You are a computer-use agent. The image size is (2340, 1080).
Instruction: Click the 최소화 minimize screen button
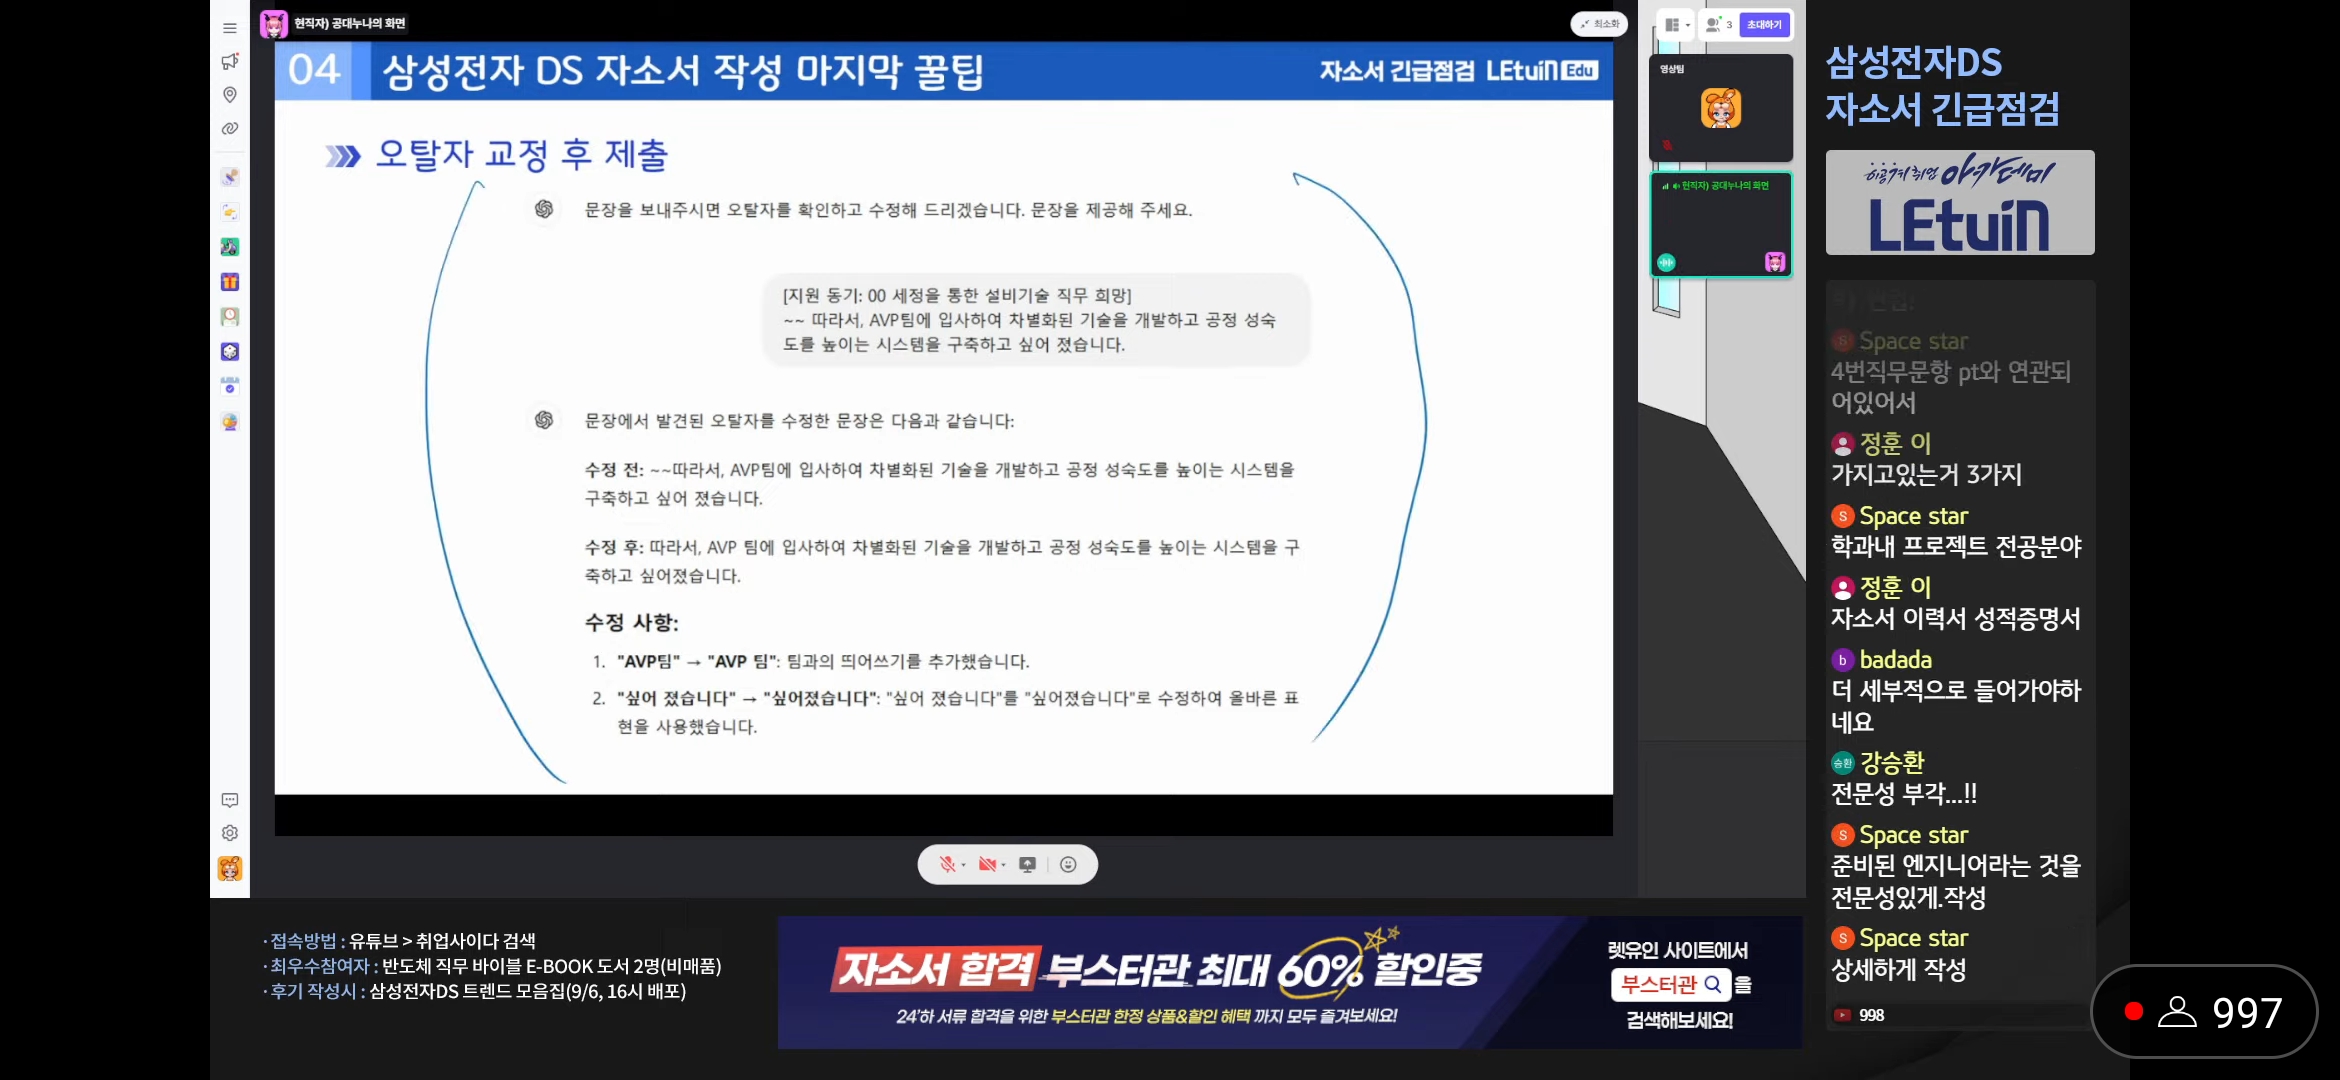(1599, 24)
